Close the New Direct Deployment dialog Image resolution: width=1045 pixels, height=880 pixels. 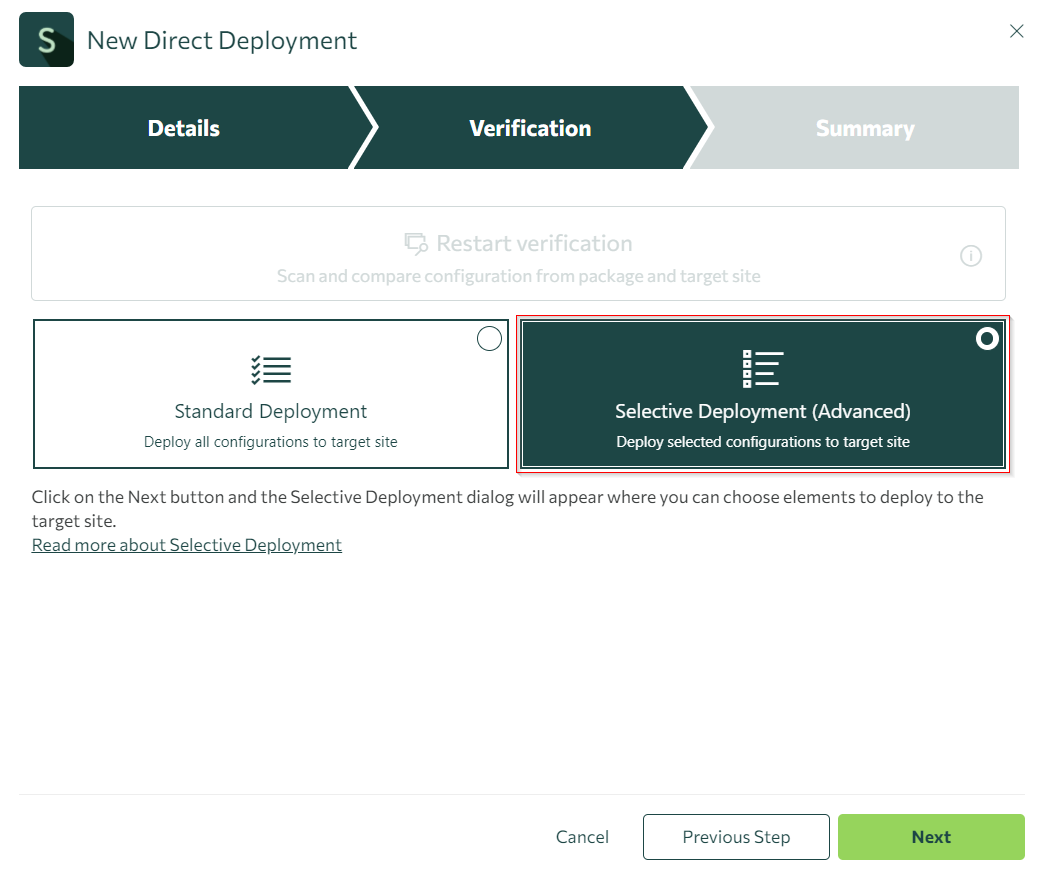point(1017,31)
